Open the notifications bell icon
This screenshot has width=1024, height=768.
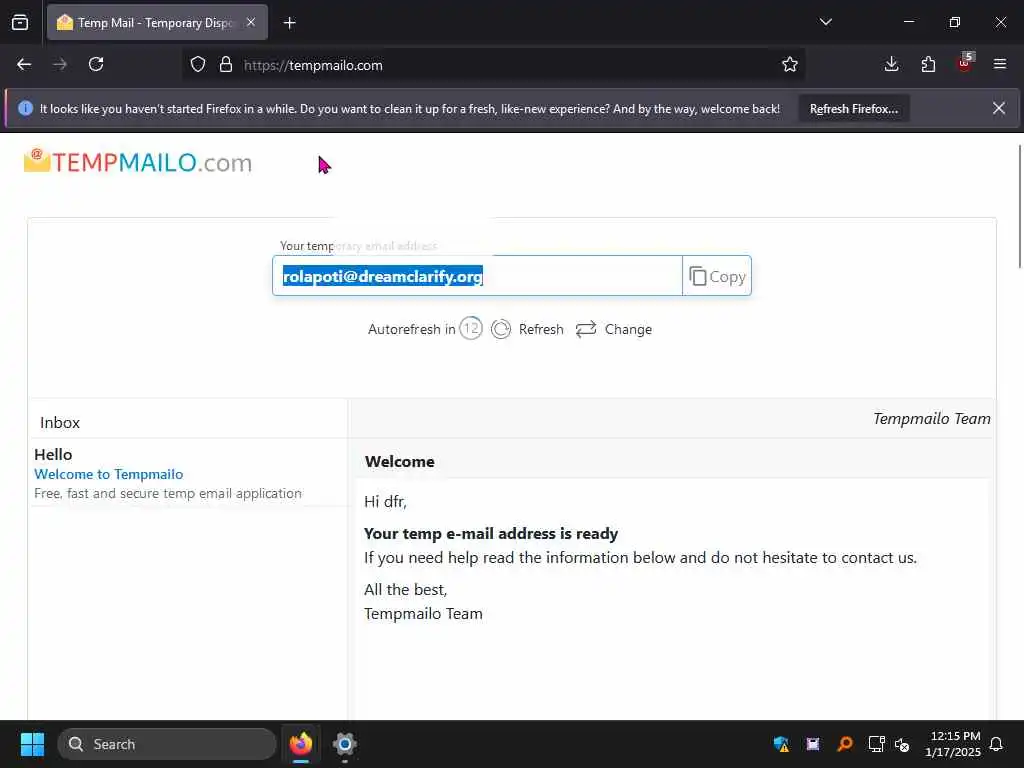tap(997, 744)
